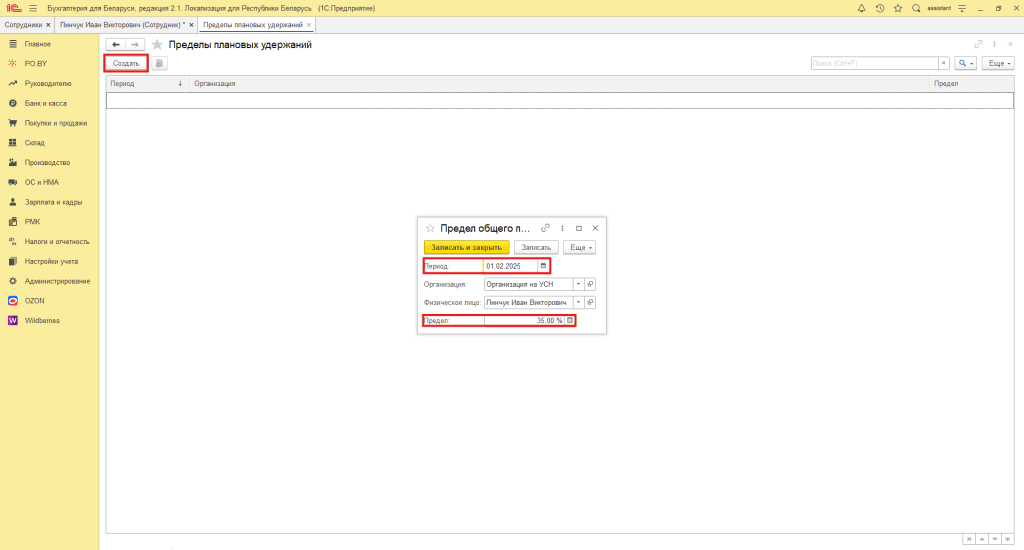Expand the Физическое лицо dropdown arrow
The image size is (1024, 550).
point(578,302)
